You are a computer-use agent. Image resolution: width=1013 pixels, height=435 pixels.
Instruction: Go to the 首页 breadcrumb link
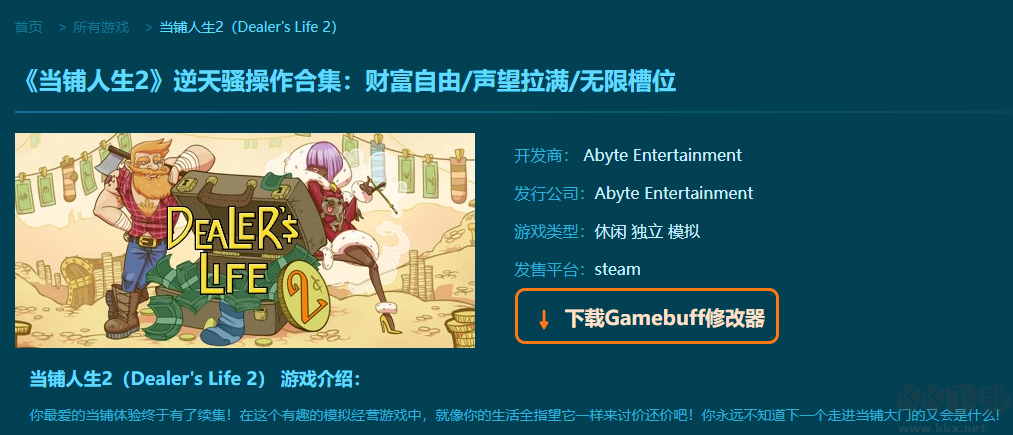(29, 27)
